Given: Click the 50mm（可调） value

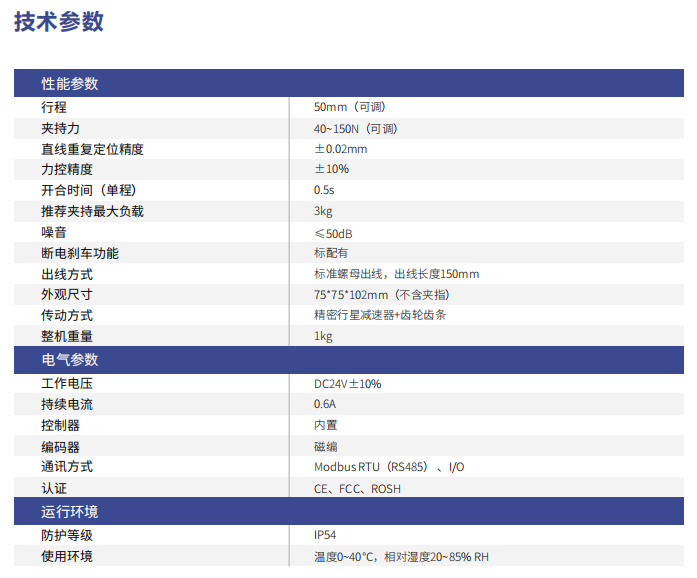Looking at the screenshot, I should [350, 107].
